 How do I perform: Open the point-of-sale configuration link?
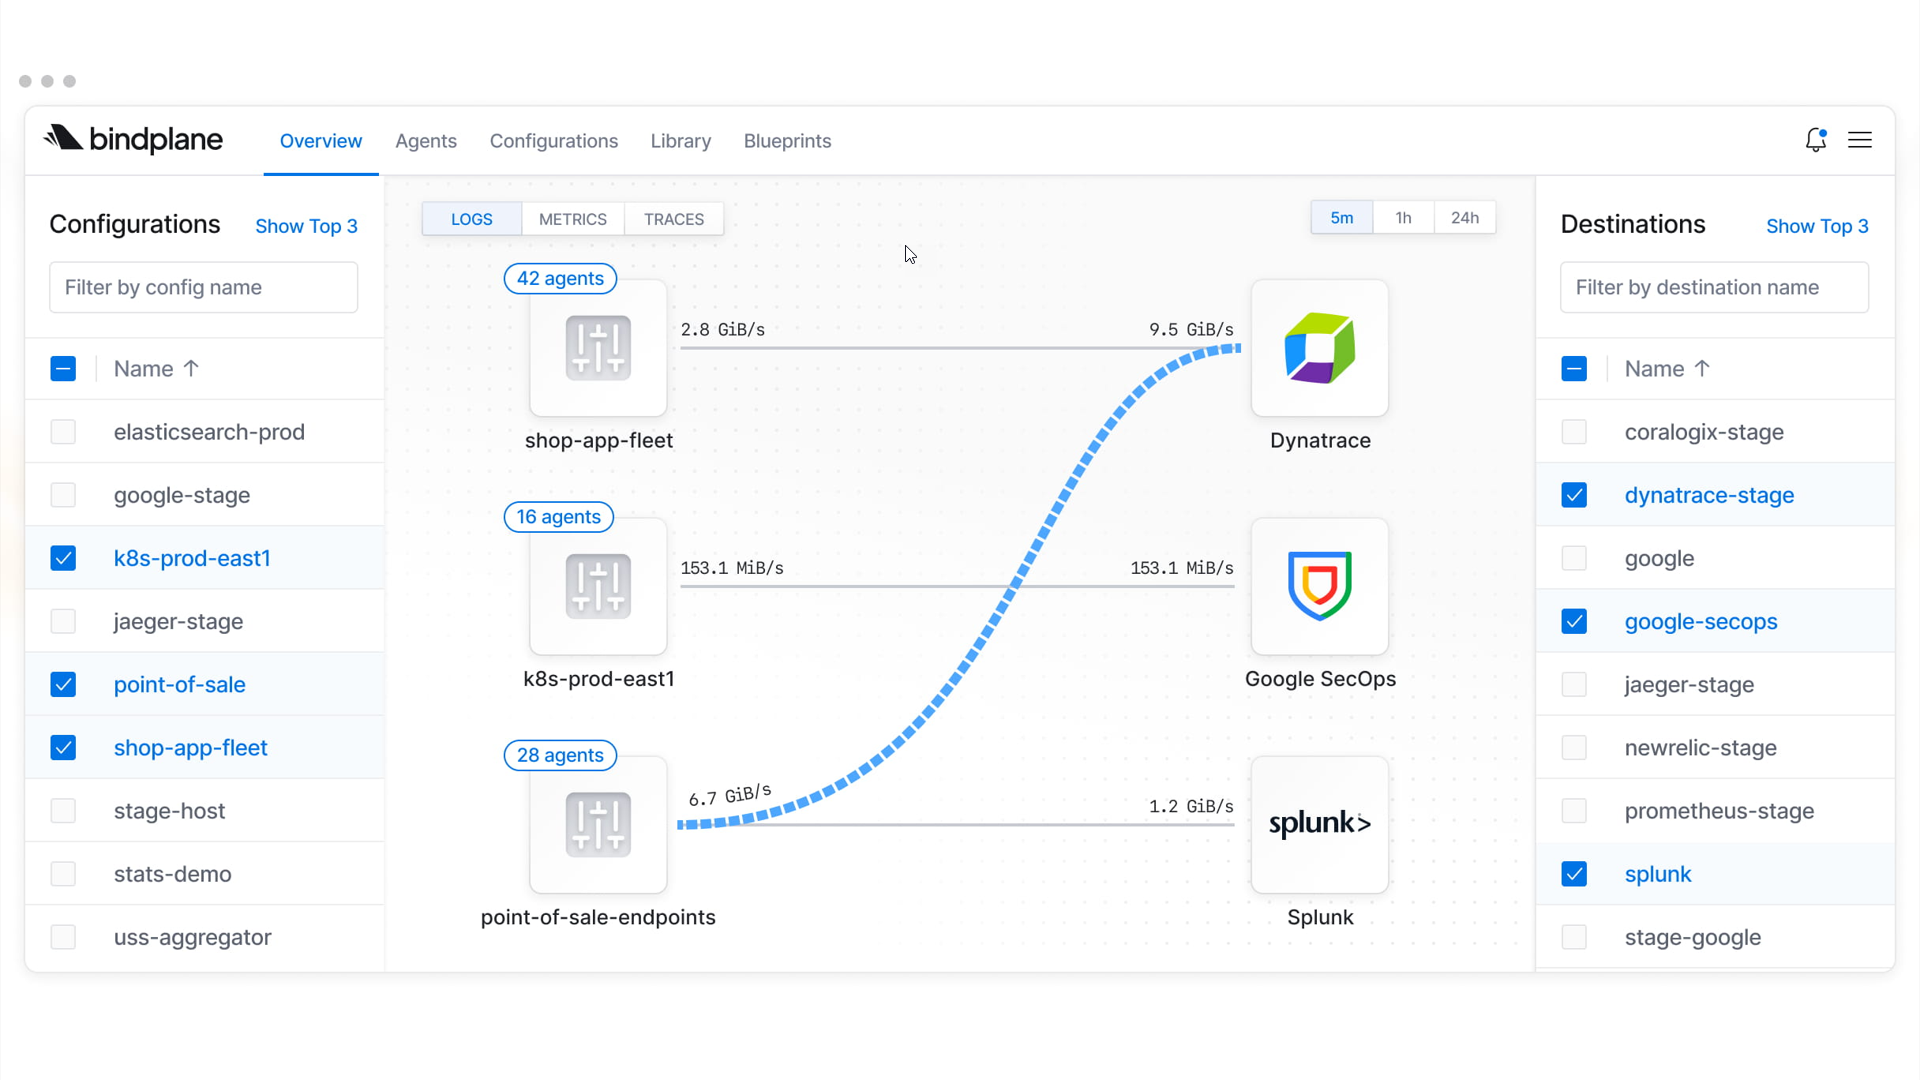tap(180, 684)
